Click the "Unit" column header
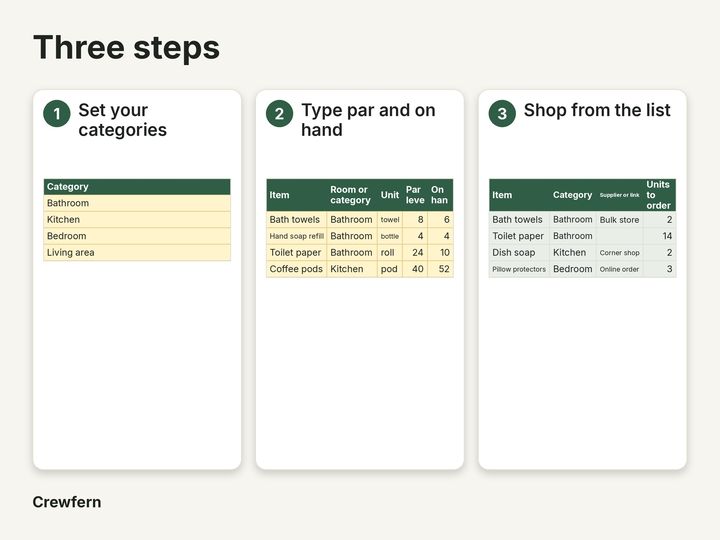 pyautogui.click(x=390, y=195)
